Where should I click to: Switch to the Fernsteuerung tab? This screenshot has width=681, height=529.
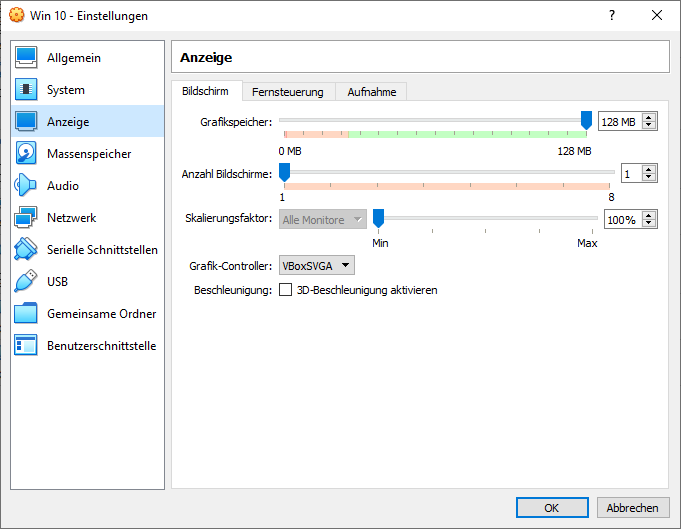288,92
